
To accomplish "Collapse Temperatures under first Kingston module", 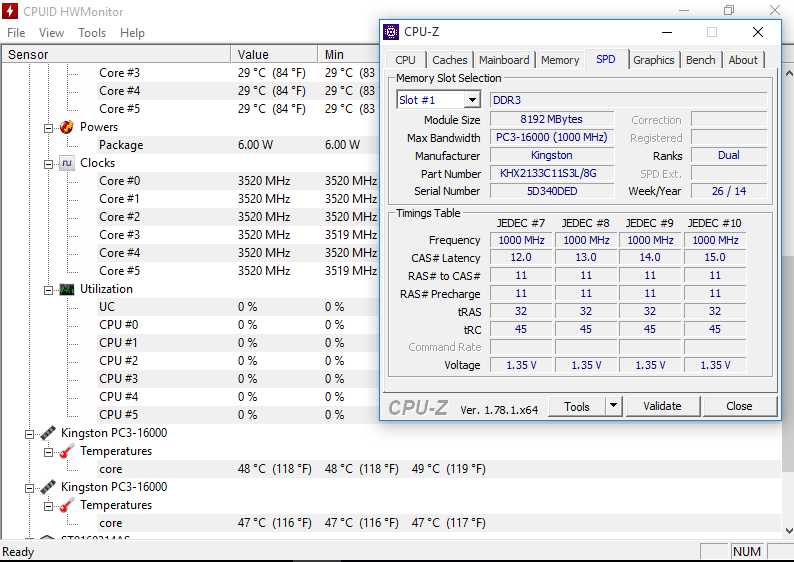I will [48, 452].
